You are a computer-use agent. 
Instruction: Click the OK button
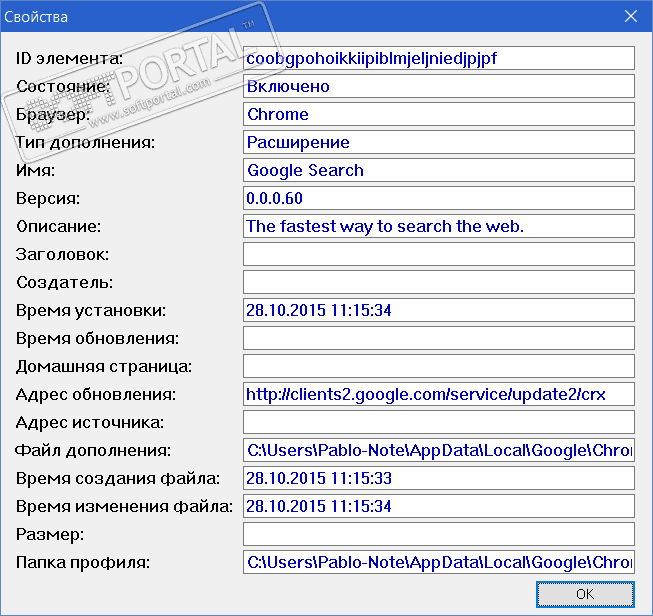[585, 594]
